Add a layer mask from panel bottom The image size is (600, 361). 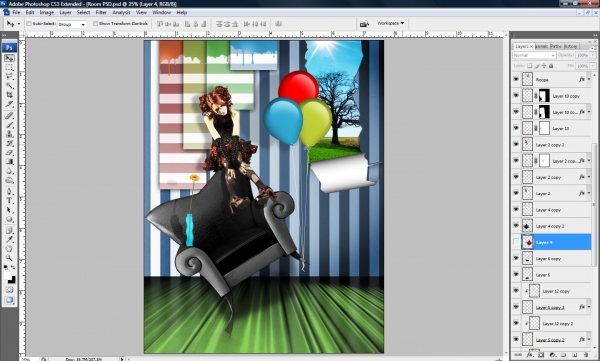pyautogui.click(x=541, y=355)
